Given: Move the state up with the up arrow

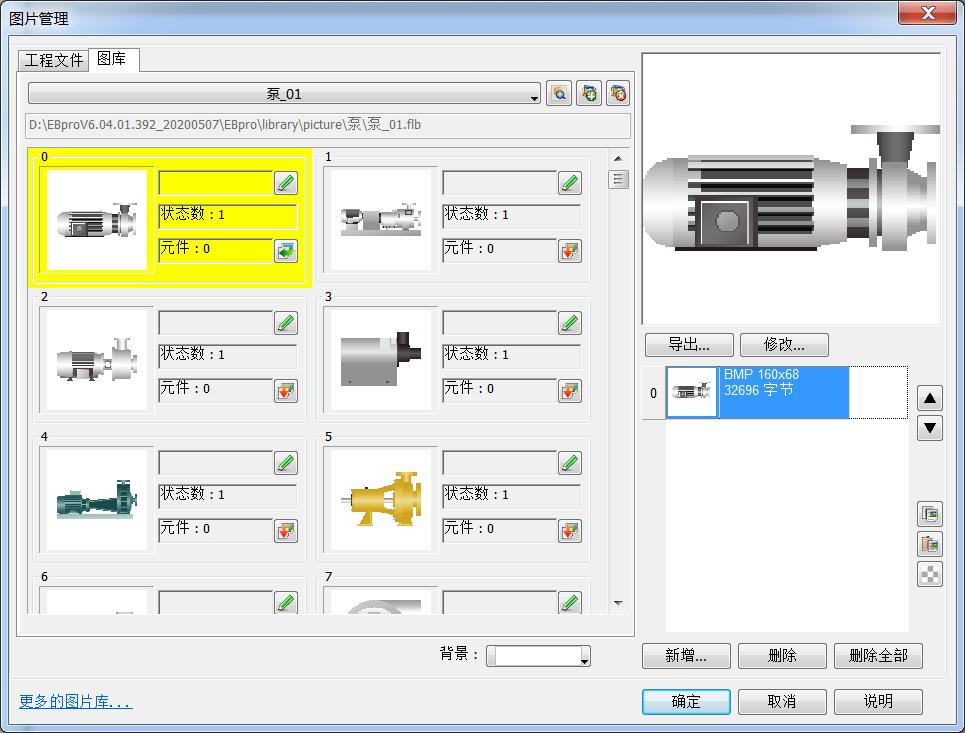Looking at the screenshot, I should pos(930,399).
